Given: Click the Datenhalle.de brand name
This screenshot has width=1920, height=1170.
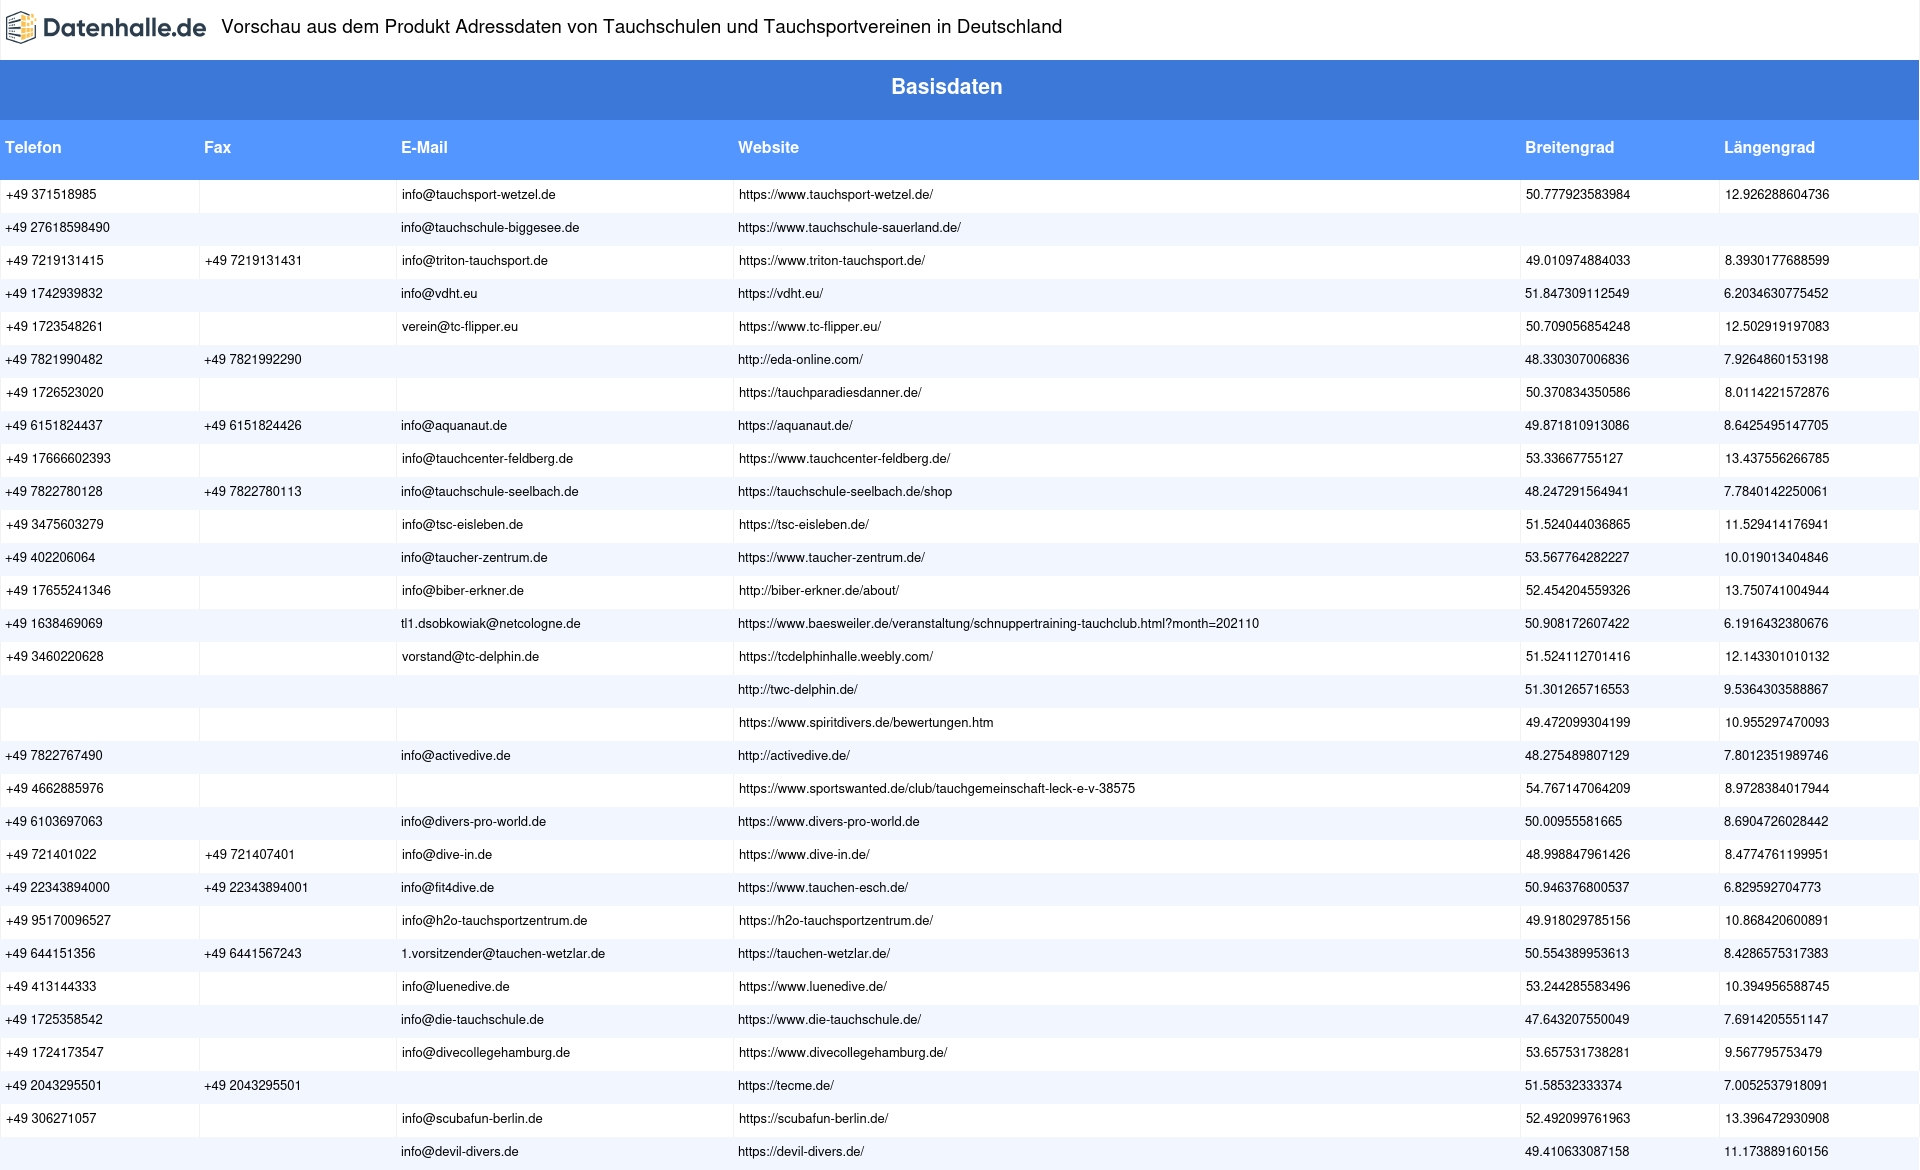Looking at the screenshot, I should [125, 28].
